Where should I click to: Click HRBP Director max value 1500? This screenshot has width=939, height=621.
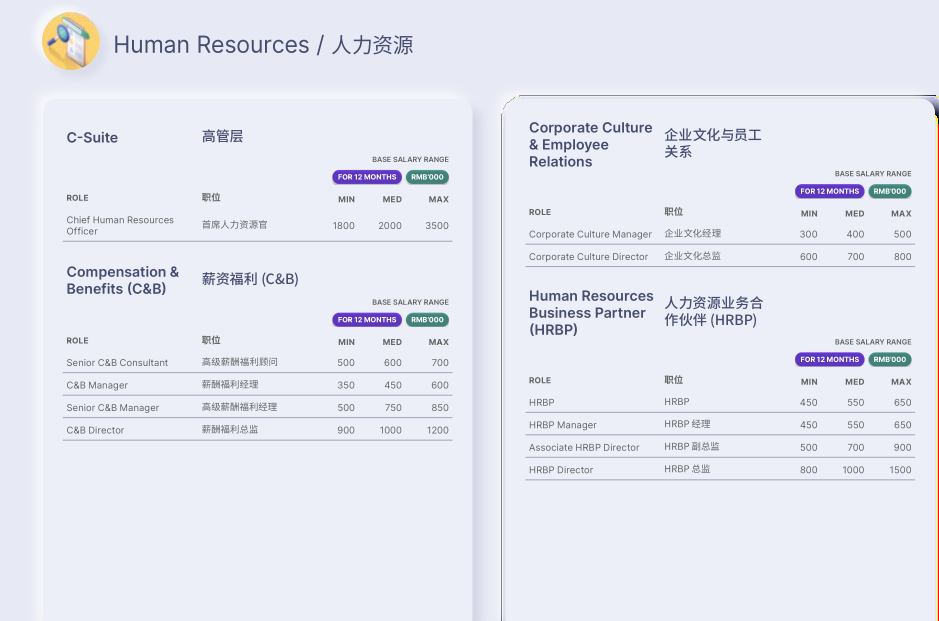click(900, 471)
